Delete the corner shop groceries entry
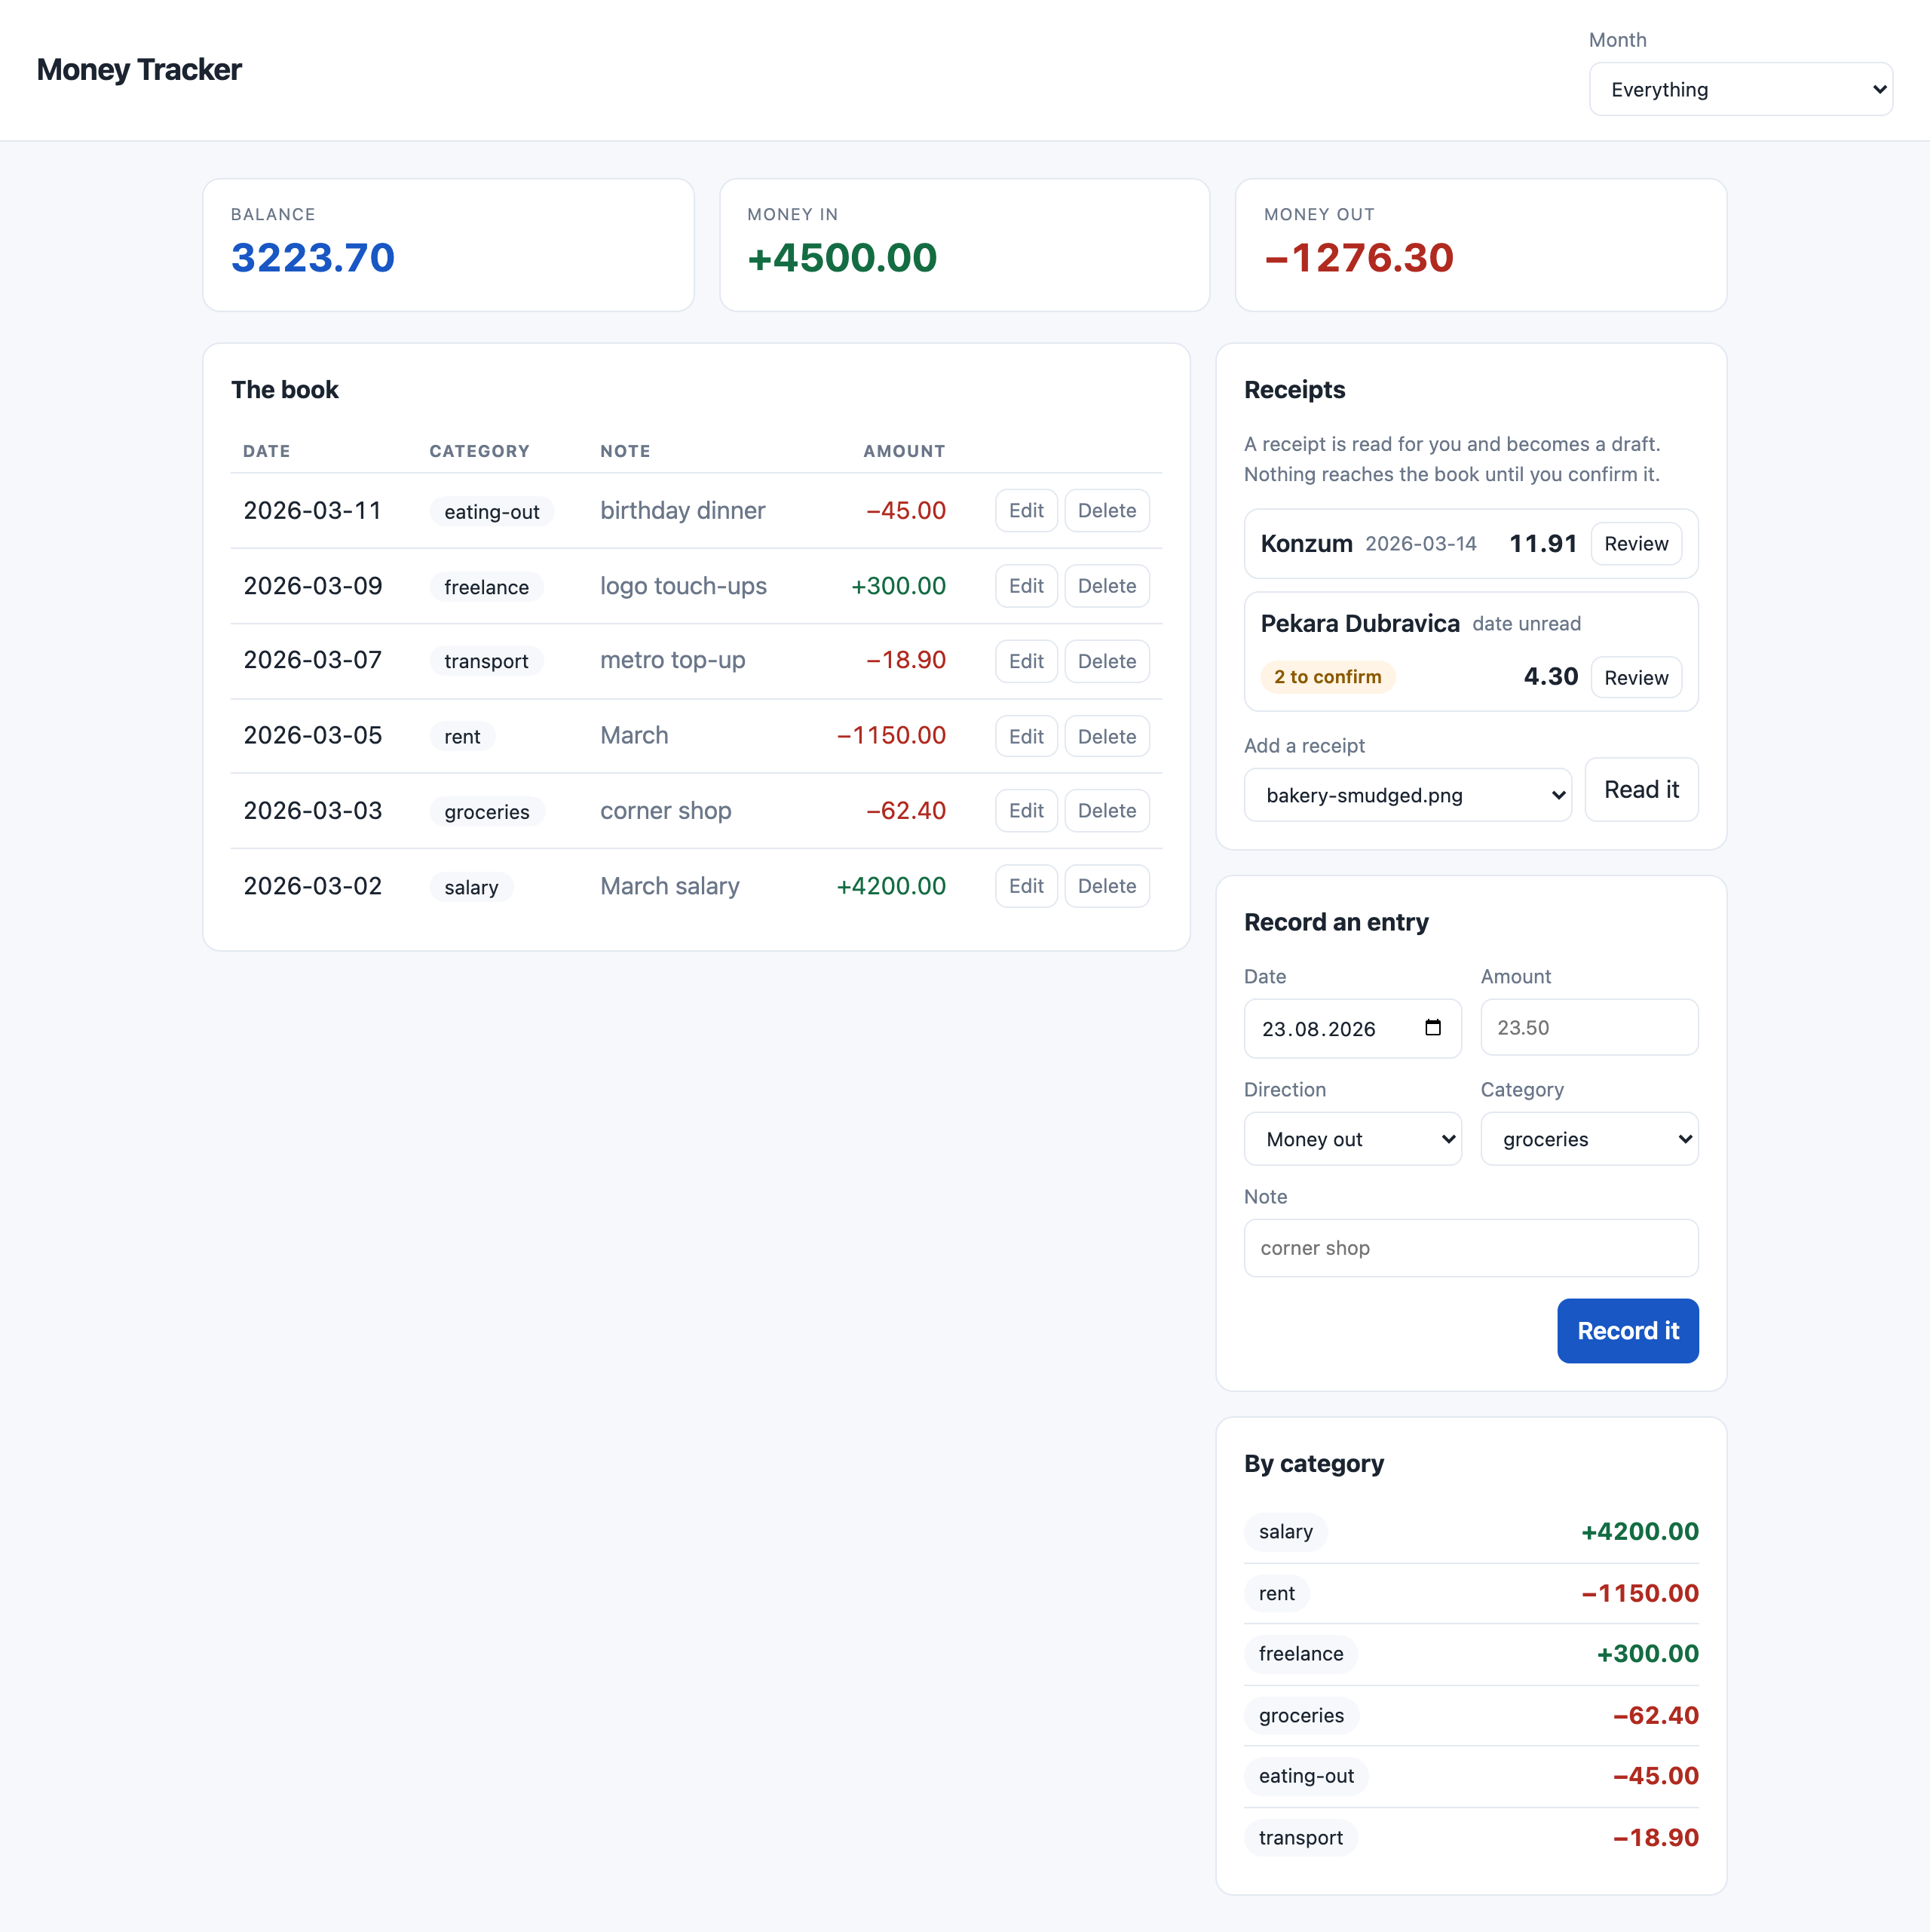This screenshot has height=1932, width=1930. pos(1107,811)
